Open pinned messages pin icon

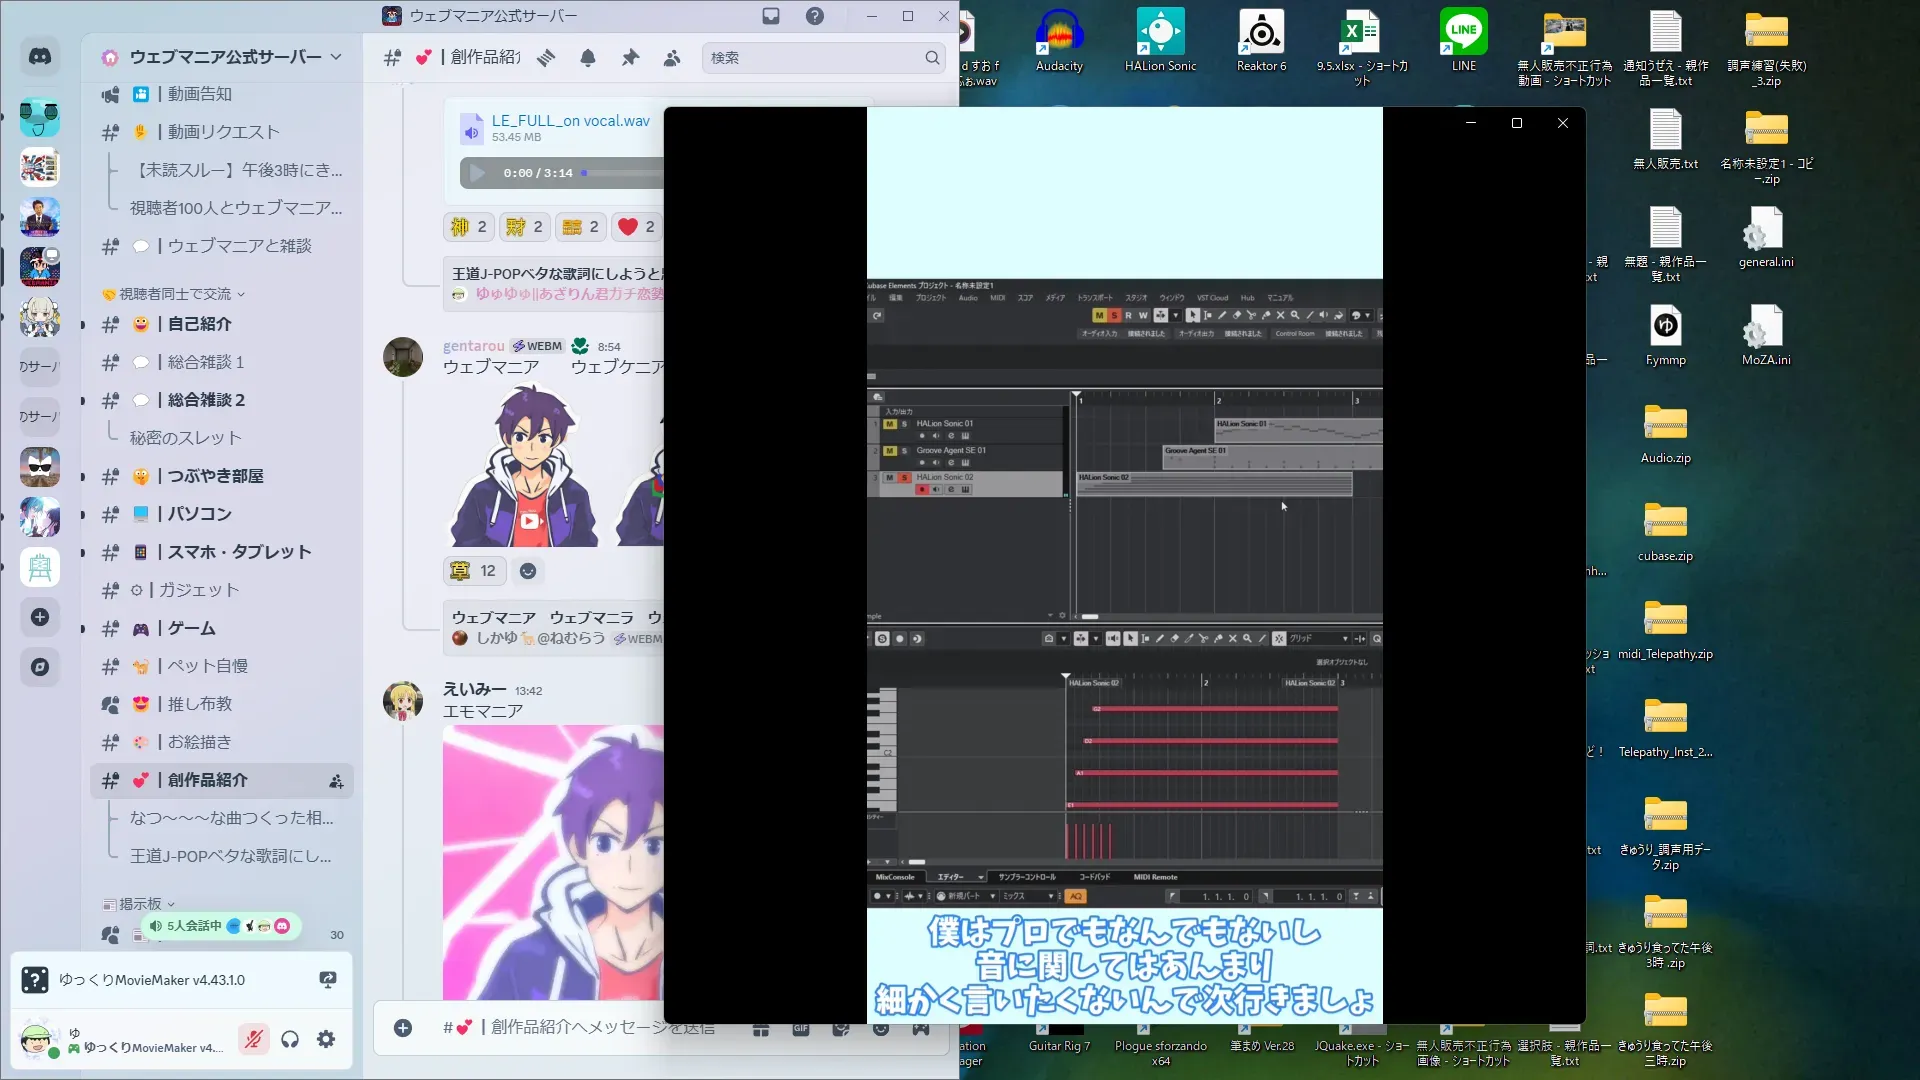click(x=630, y=58)
